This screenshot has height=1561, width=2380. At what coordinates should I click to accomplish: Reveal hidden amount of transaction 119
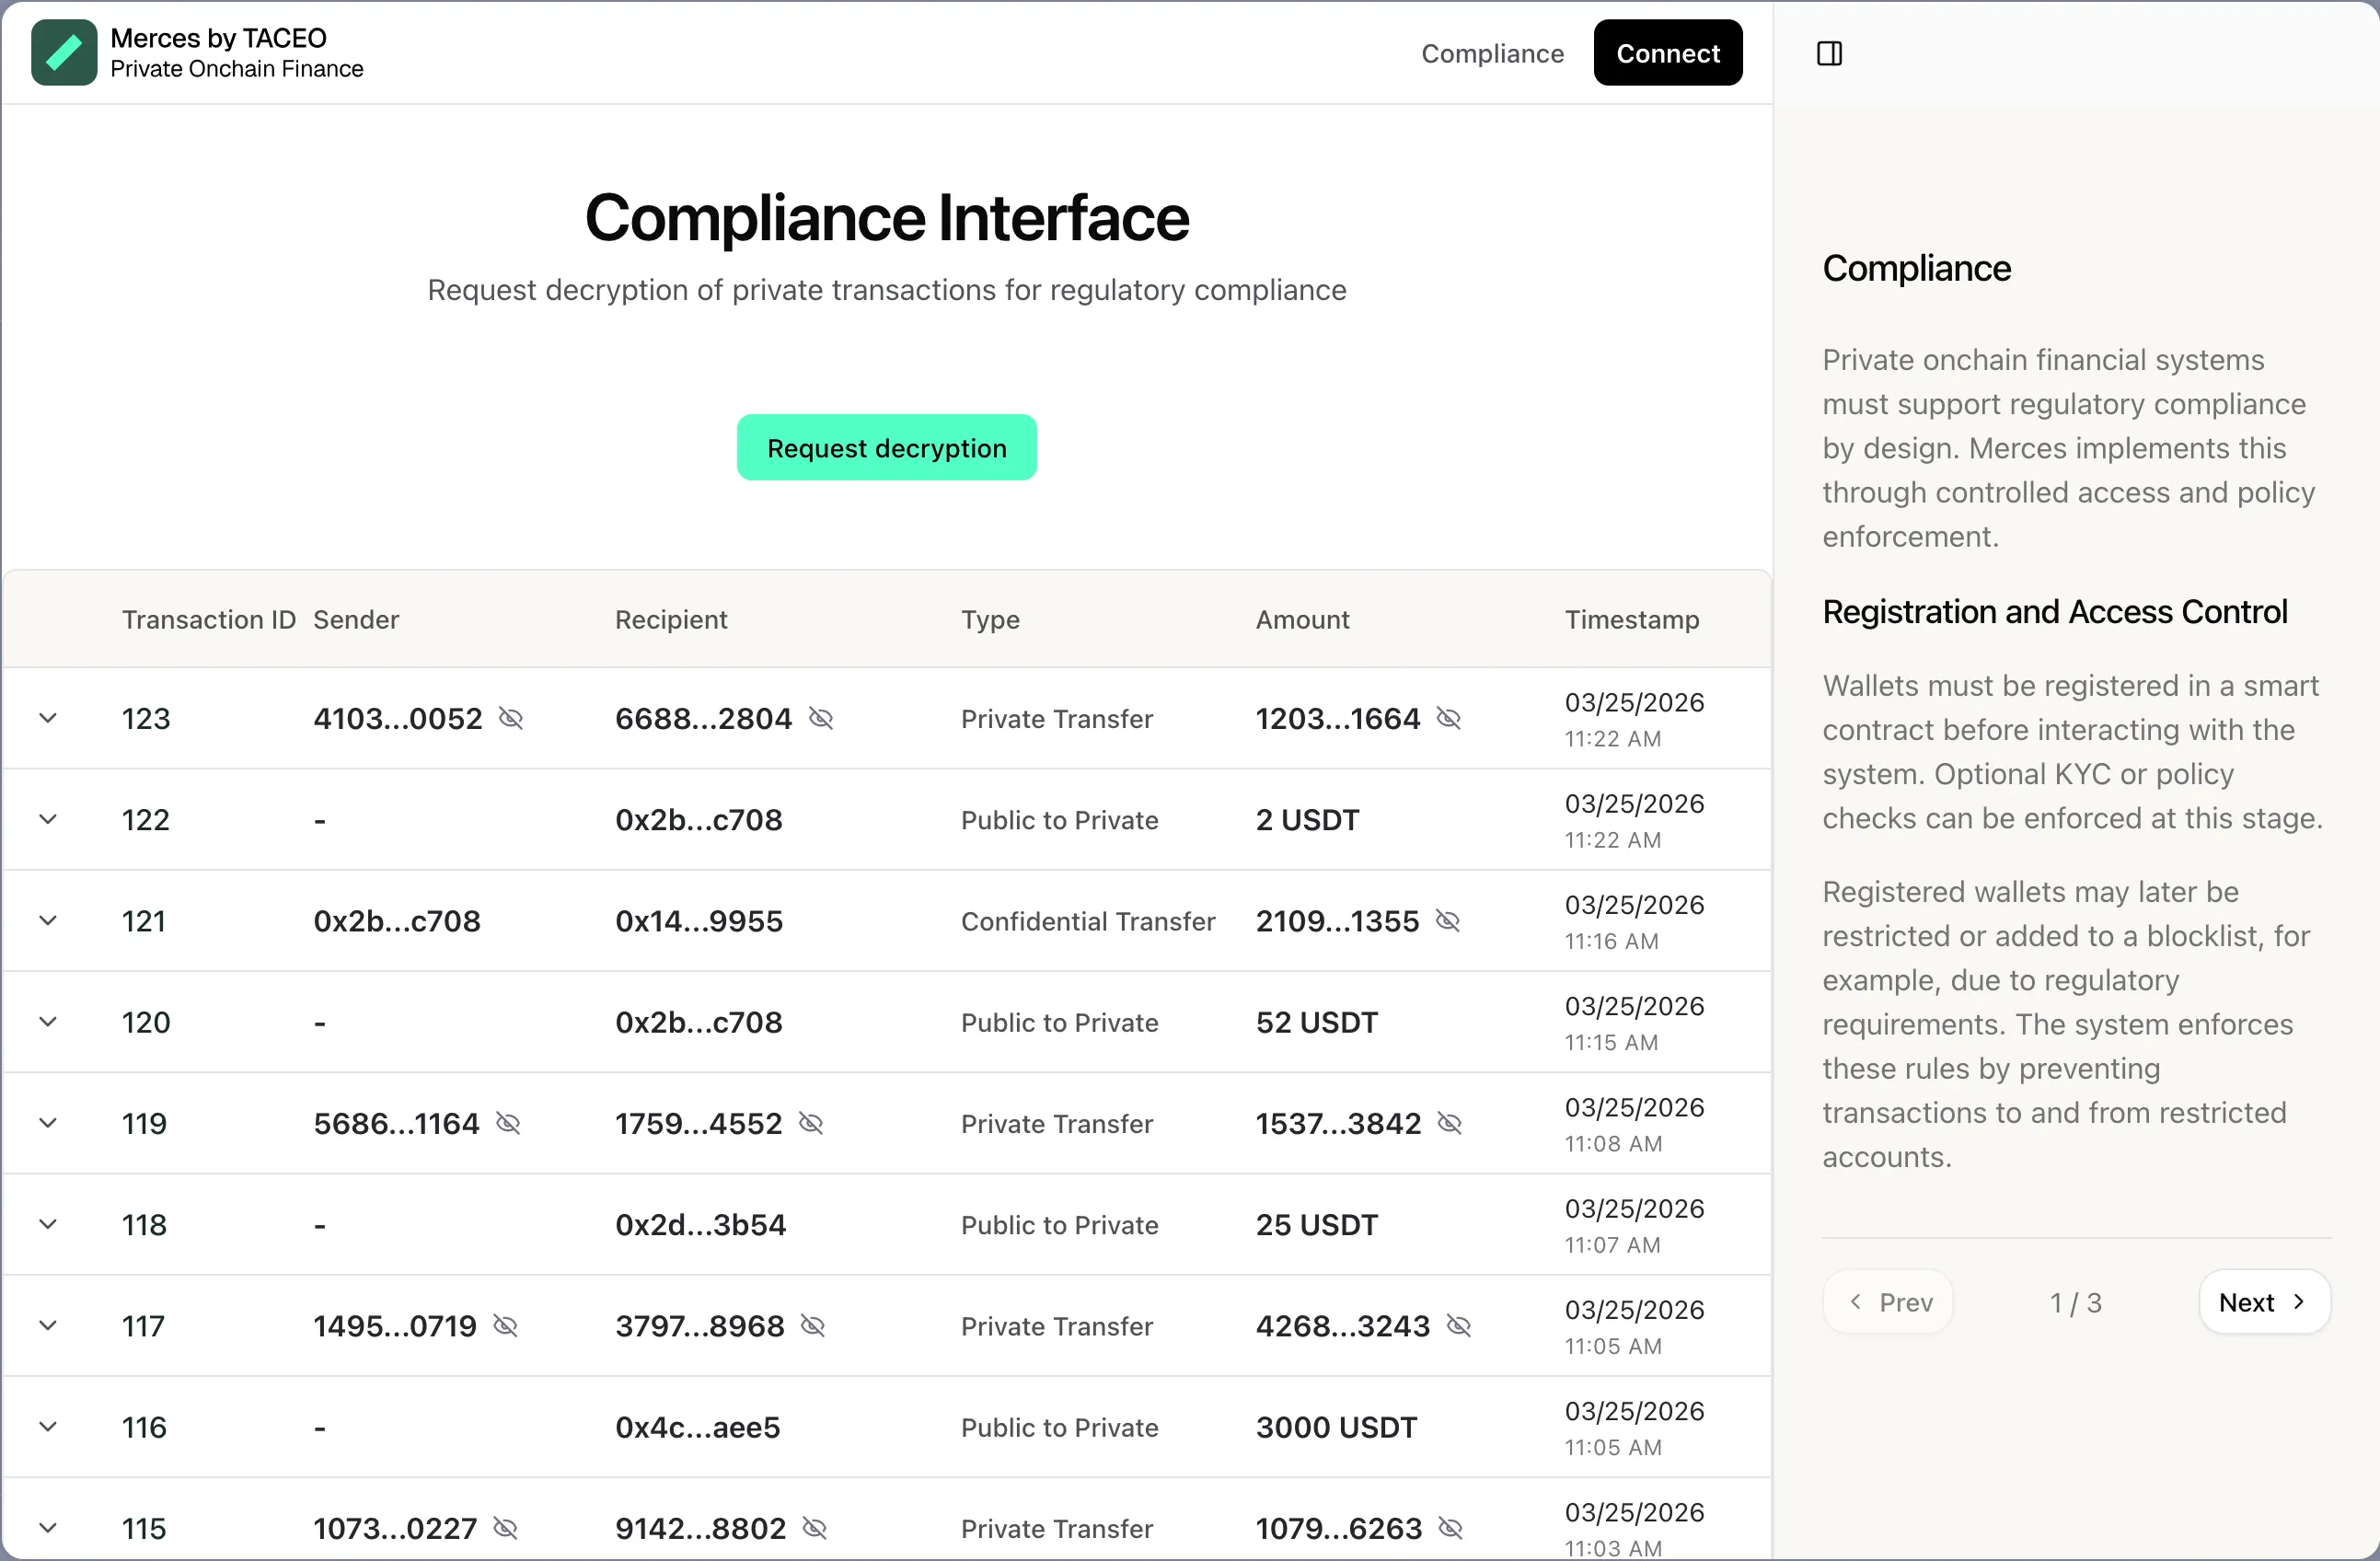click(1449, 1123)
